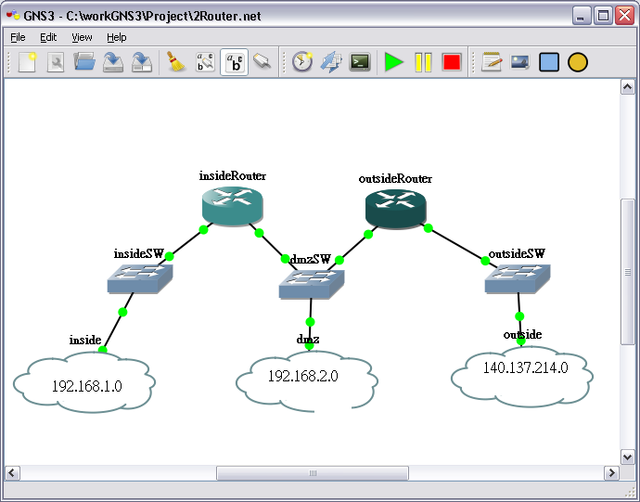Click the horizontal scrollbar thumb
Screen dimensions: 640x502
pyautogui.click(x=312, y=473)
